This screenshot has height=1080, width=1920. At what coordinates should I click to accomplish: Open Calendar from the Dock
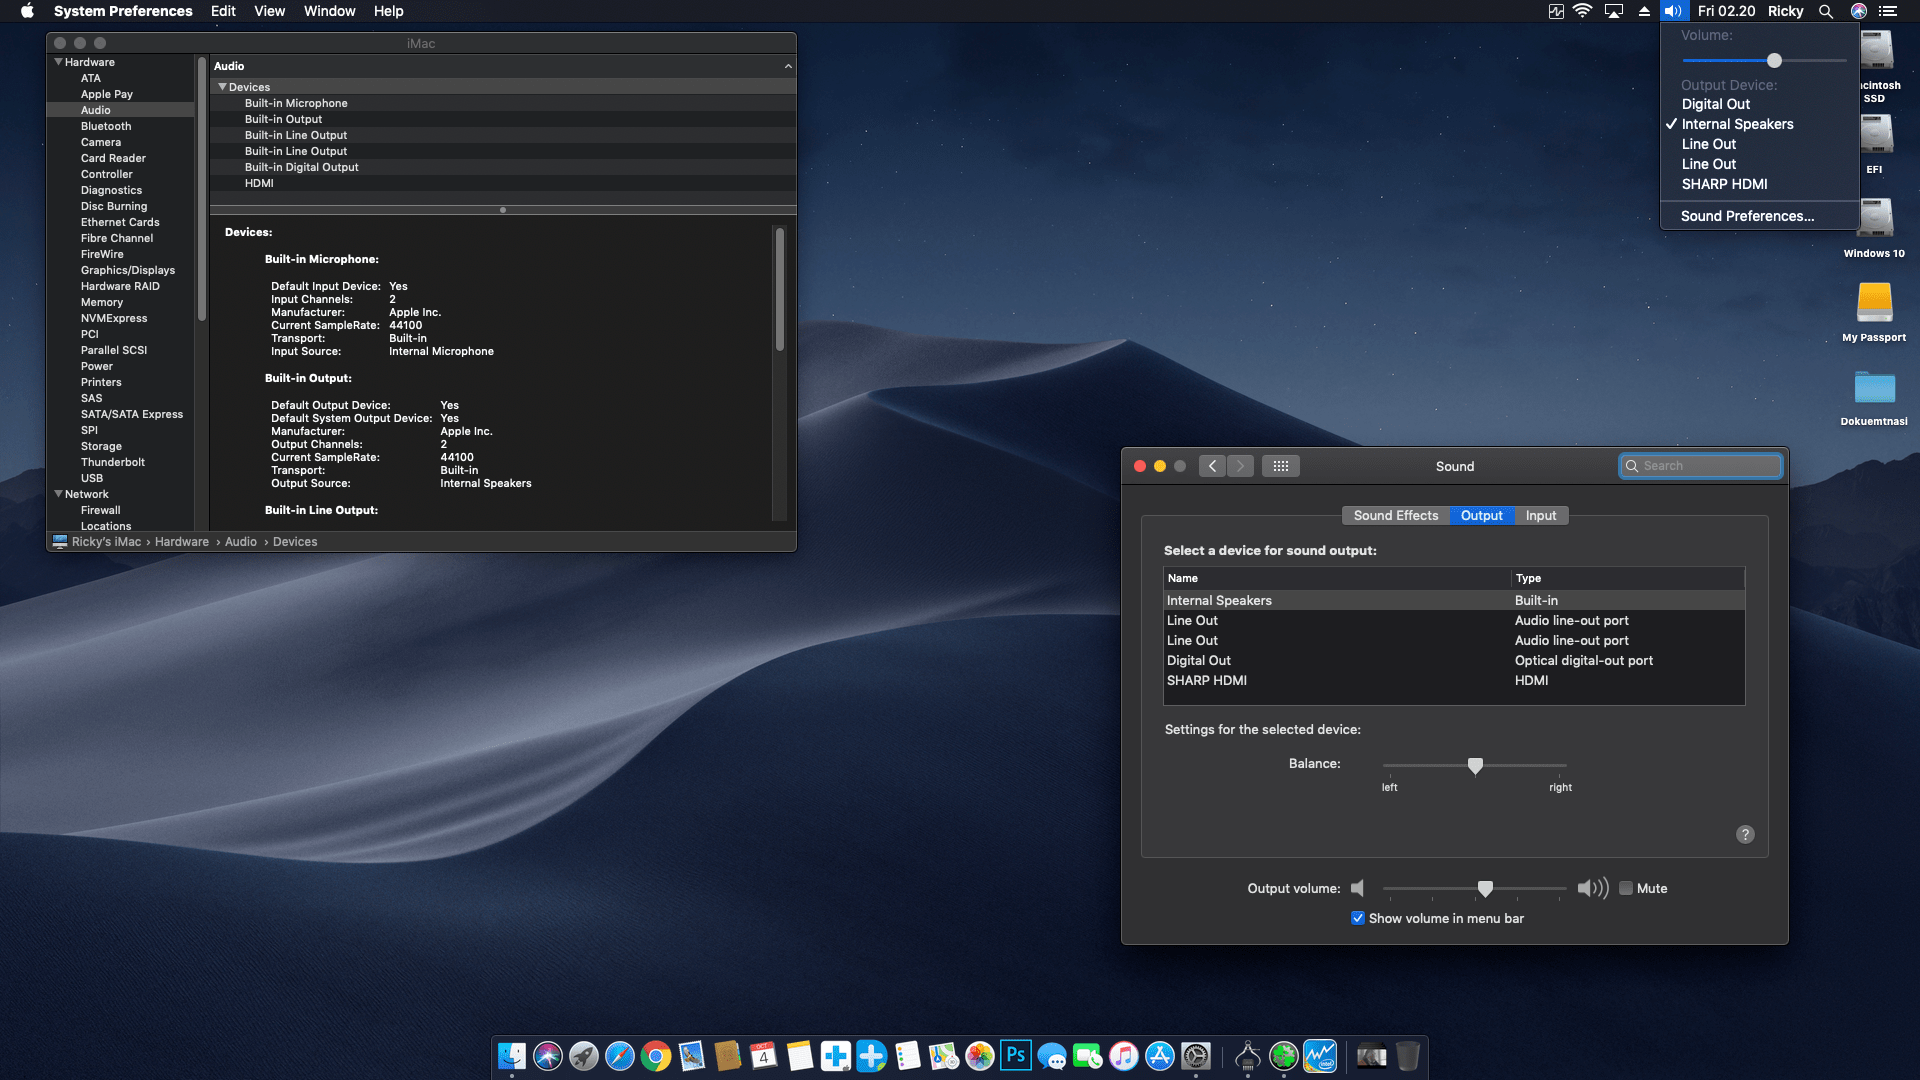coord(764,1056)
